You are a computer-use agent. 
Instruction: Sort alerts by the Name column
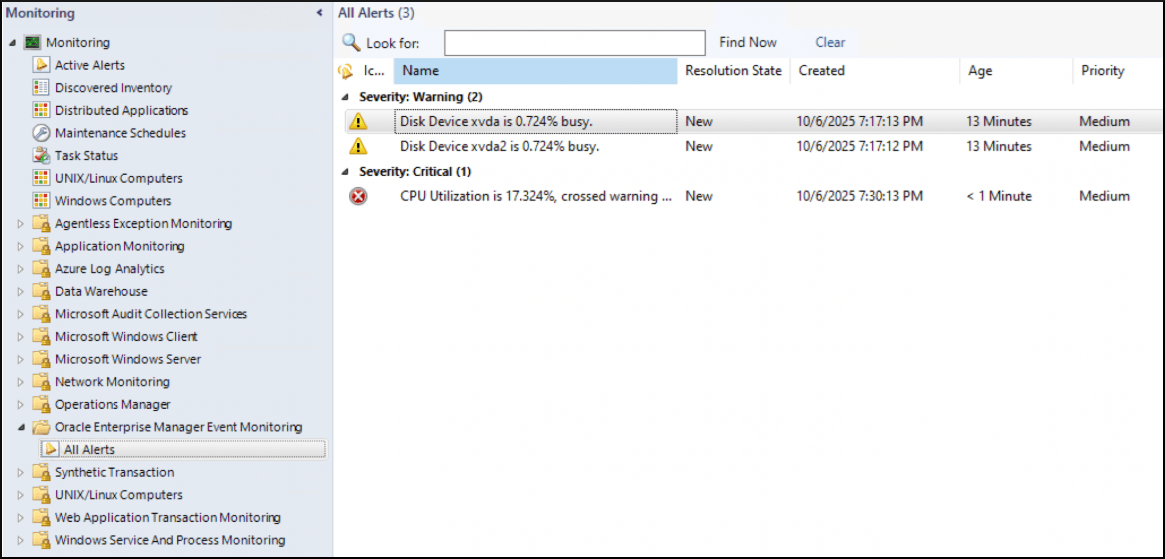click(536, 71)
